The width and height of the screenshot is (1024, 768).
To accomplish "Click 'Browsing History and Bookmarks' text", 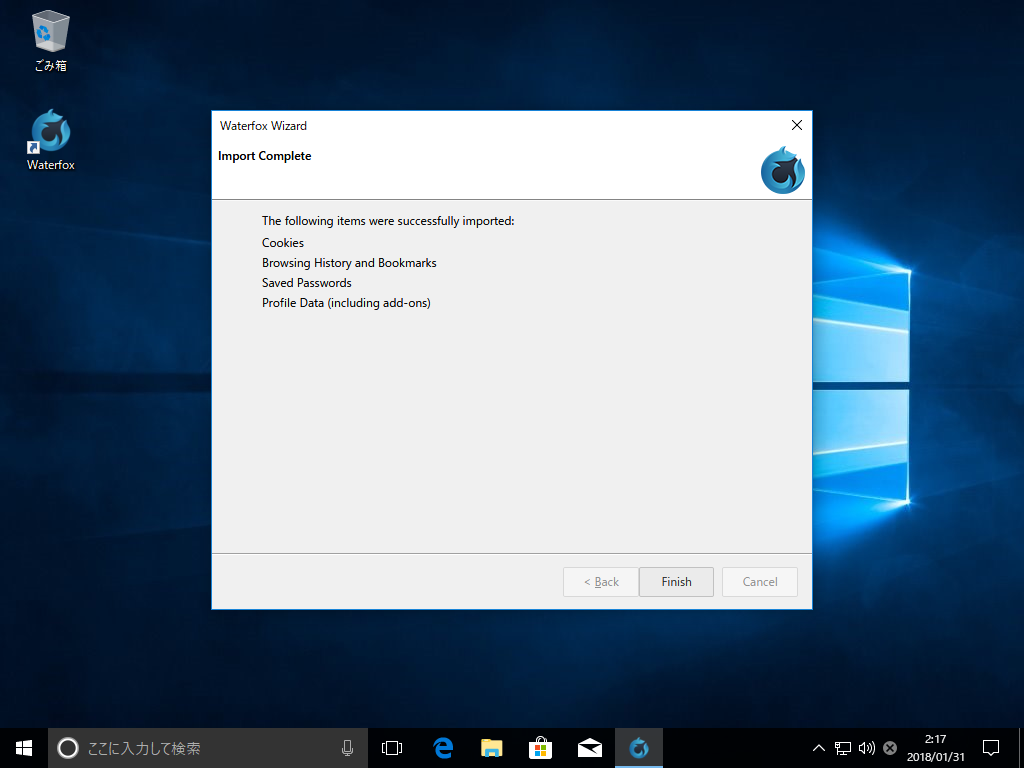I will click(349, 263).
